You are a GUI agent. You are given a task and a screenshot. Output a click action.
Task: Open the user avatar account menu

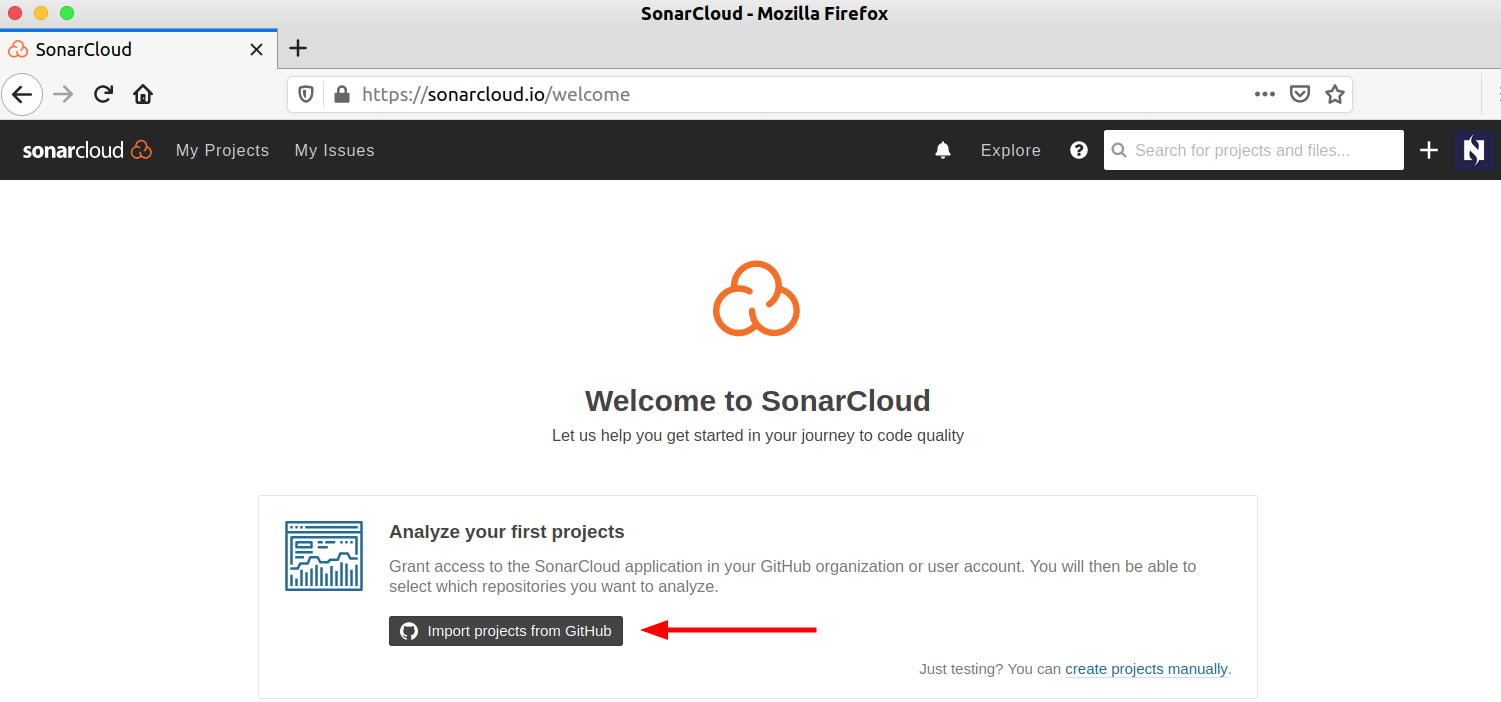1473,150
